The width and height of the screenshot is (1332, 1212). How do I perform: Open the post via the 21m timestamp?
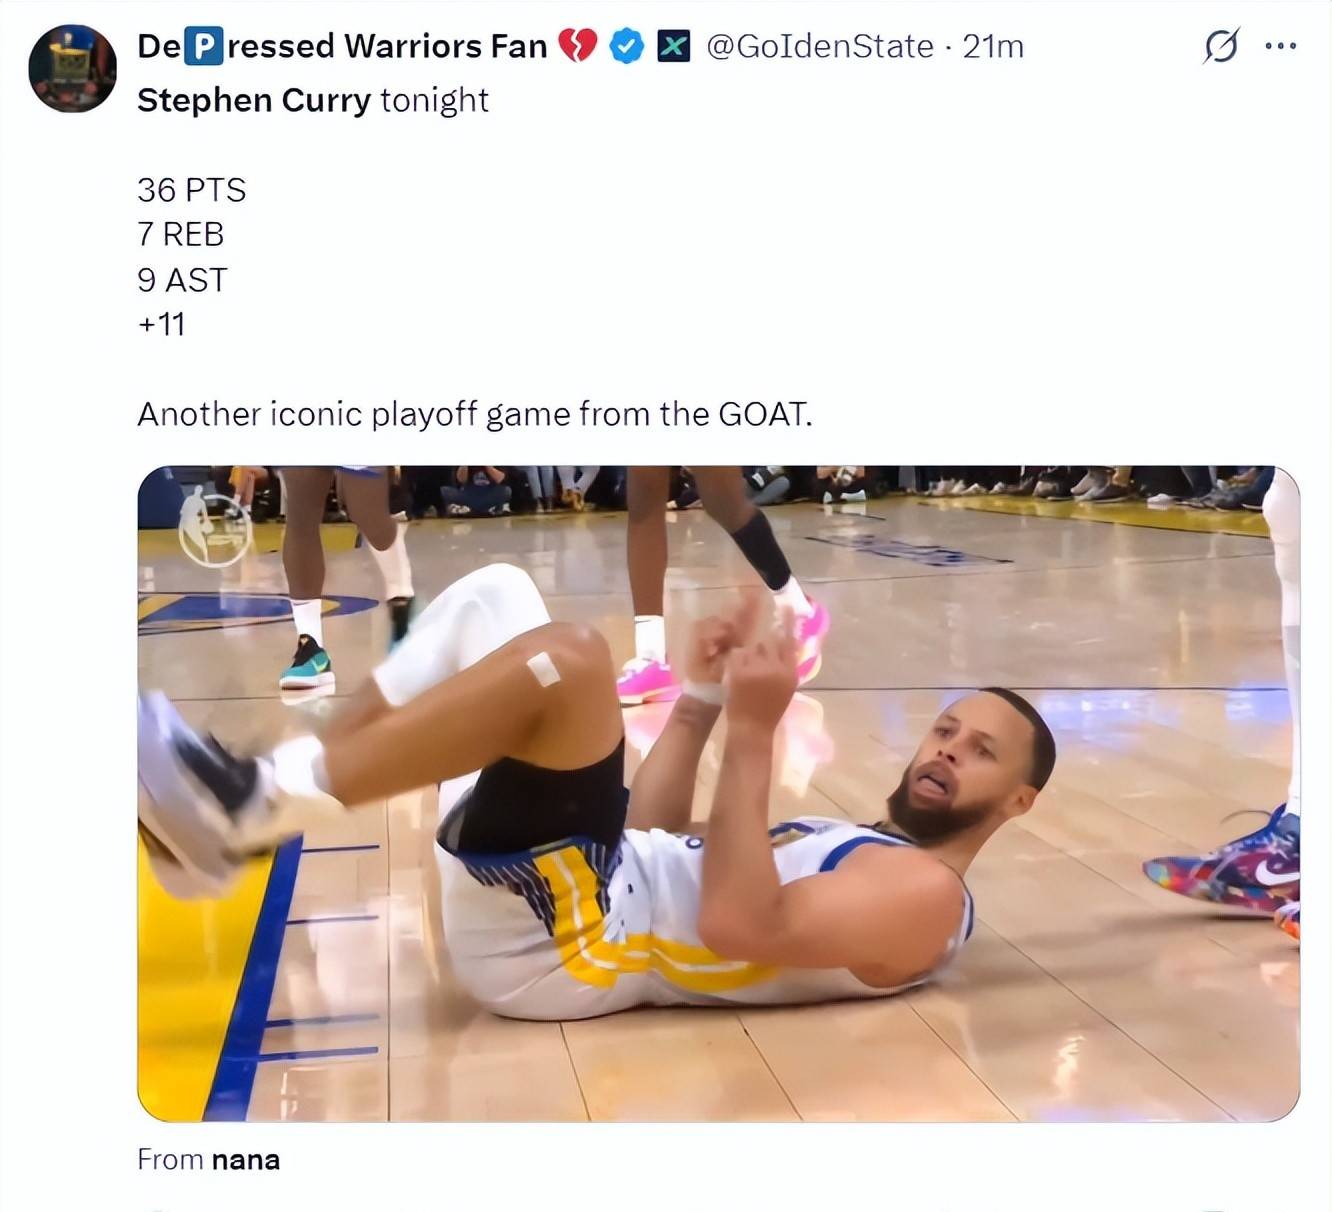tap(993, 46)
